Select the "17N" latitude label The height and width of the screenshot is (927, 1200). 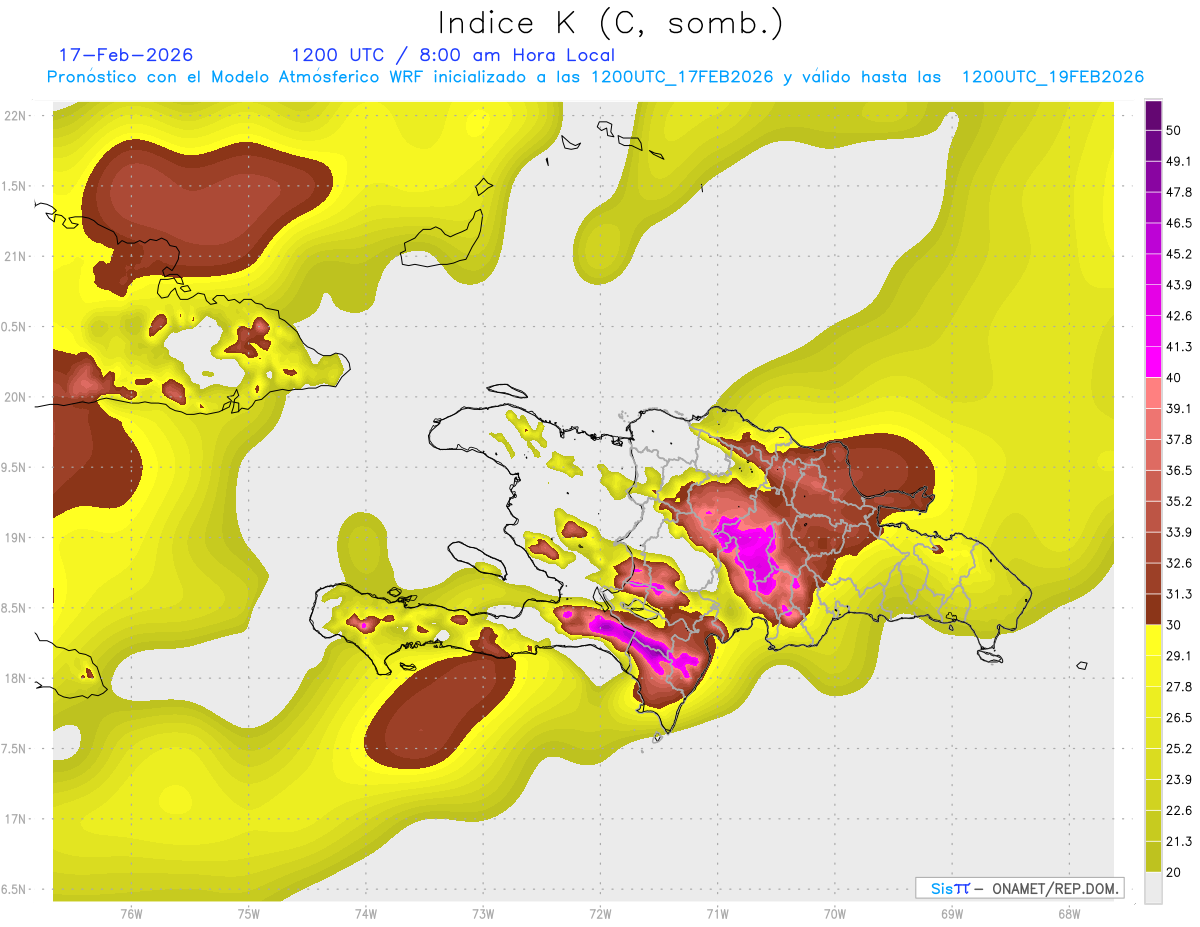16,819
